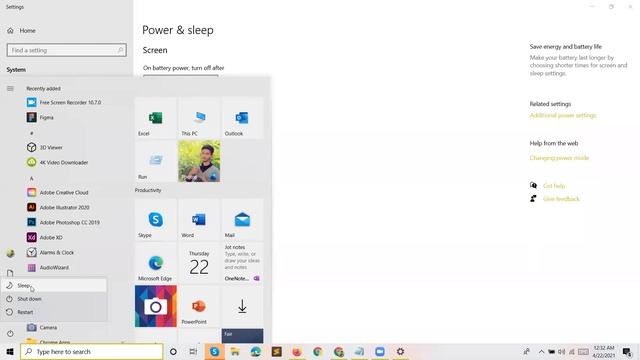The height and width of the screenshot is (360, 640).
Task: Launch AudioWizard app
Action: (48, 268)
